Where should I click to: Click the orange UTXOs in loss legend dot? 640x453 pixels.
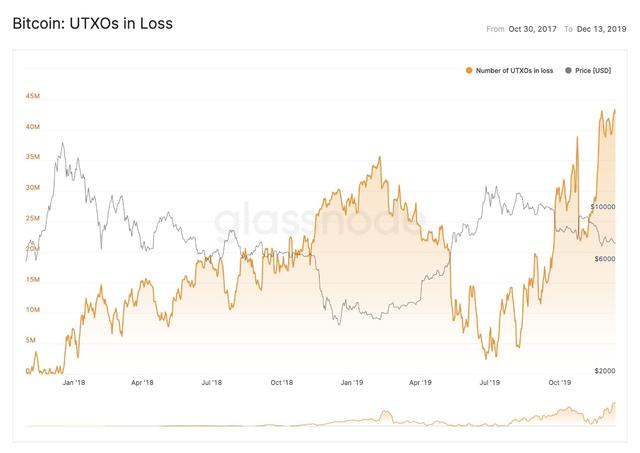click(468, 70)
